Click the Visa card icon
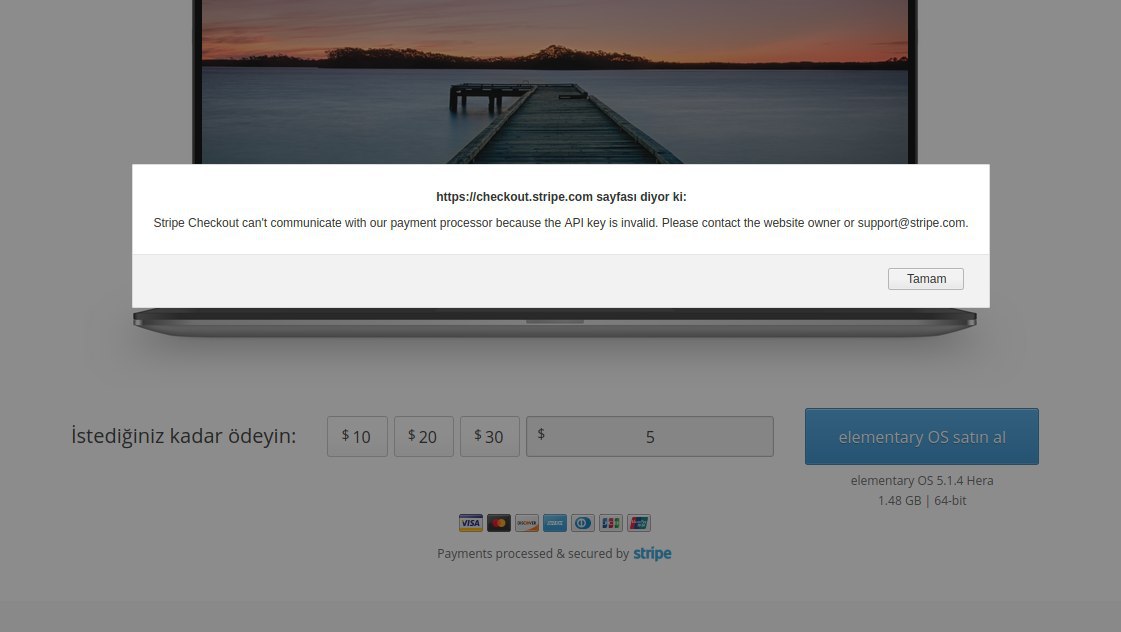This screenshot has height=632, width=1121. [470, 523]
